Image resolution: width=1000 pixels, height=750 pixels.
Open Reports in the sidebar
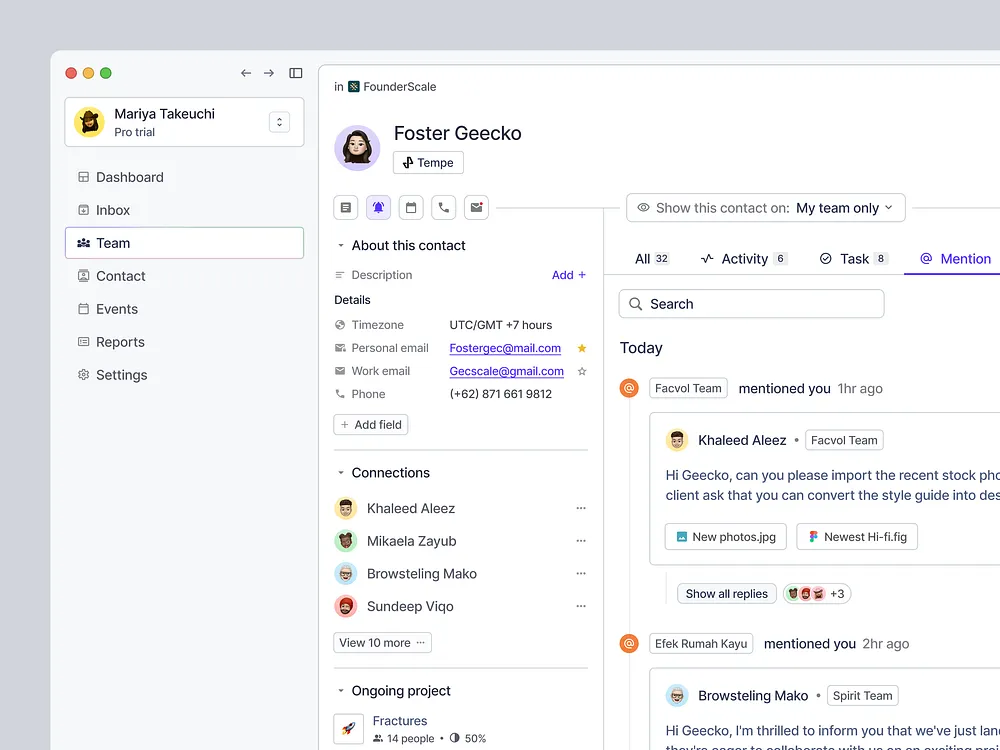(x=184, y=342)
